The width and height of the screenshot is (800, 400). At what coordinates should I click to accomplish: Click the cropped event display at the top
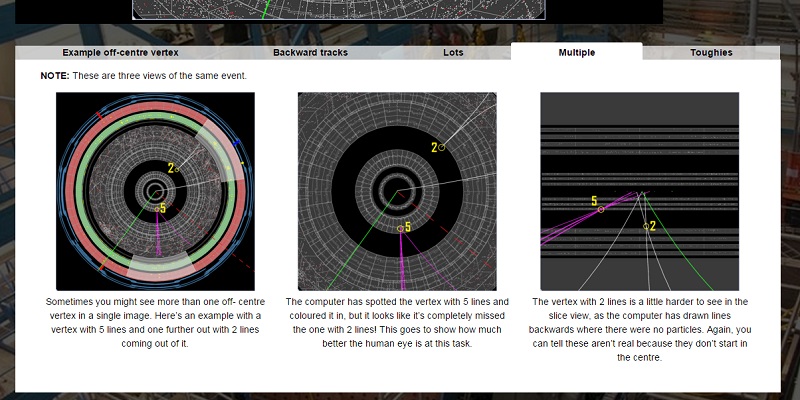(x=339, y=10)
